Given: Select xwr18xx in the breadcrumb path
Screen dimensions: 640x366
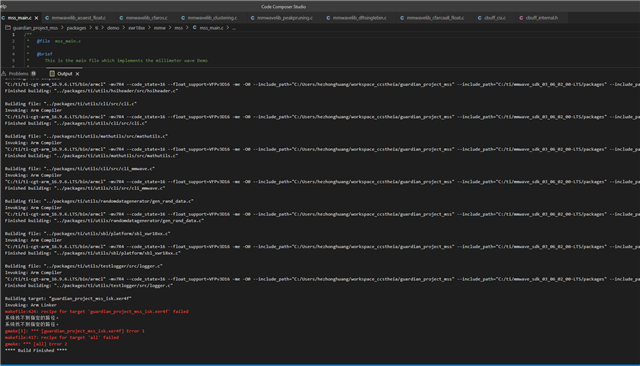Looking at the screenshot, I should pyautogui.click(x=136, y=28).
